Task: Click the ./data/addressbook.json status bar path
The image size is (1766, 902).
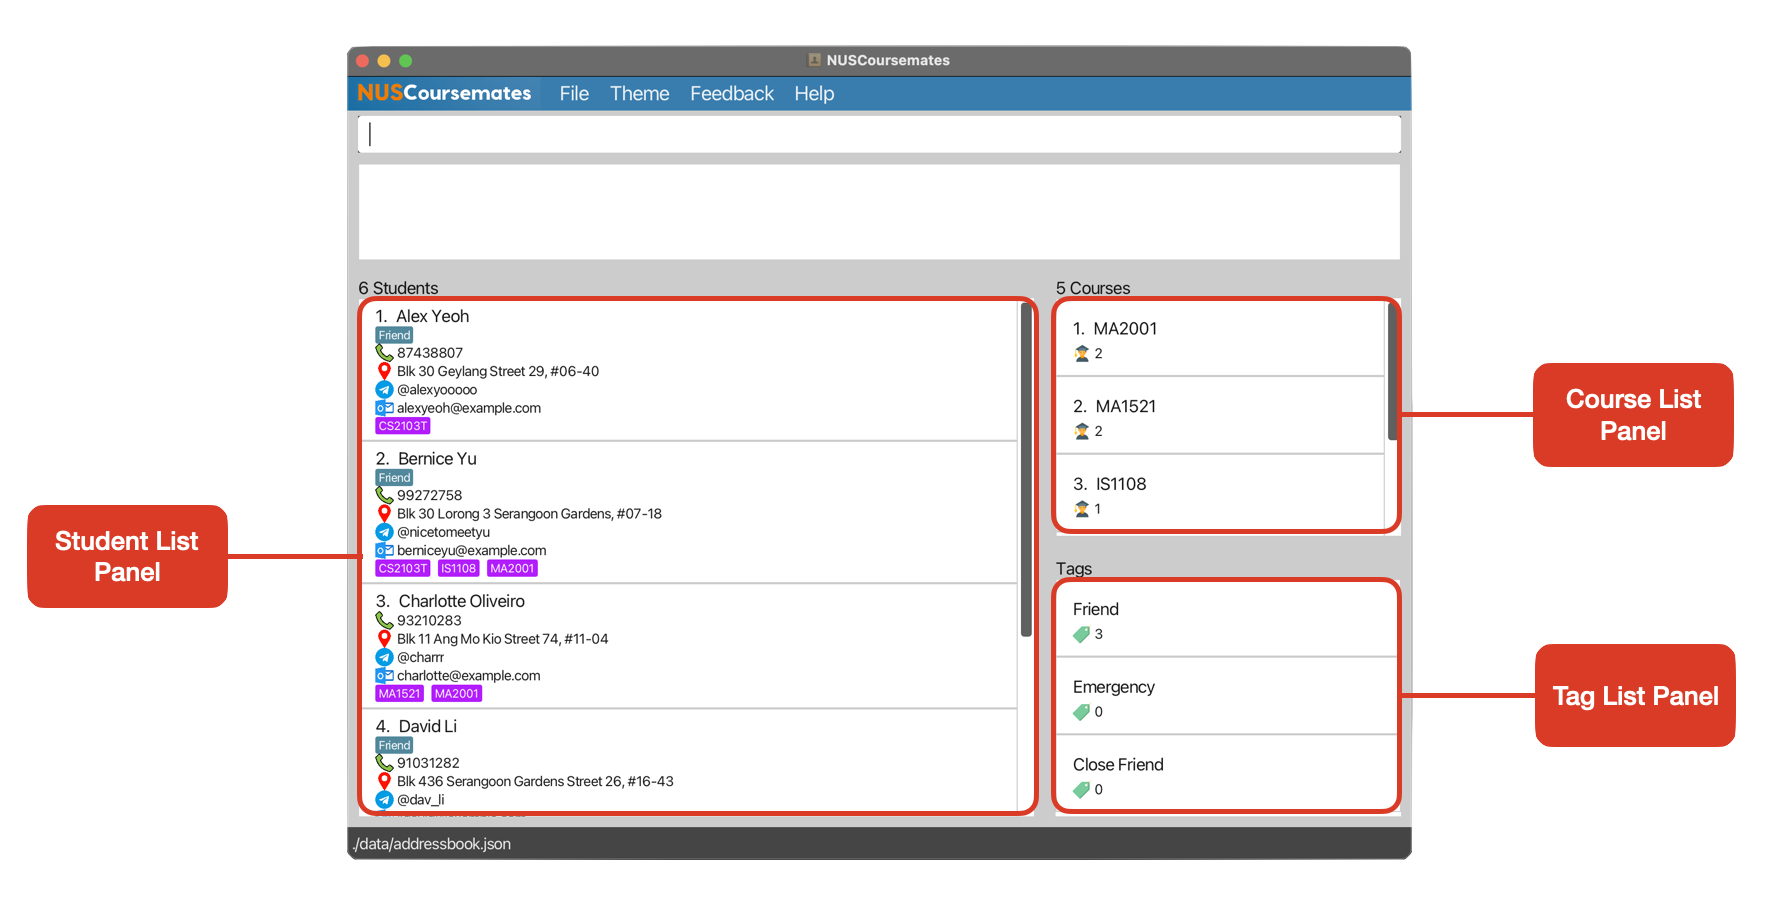Action: coord(432,844)
